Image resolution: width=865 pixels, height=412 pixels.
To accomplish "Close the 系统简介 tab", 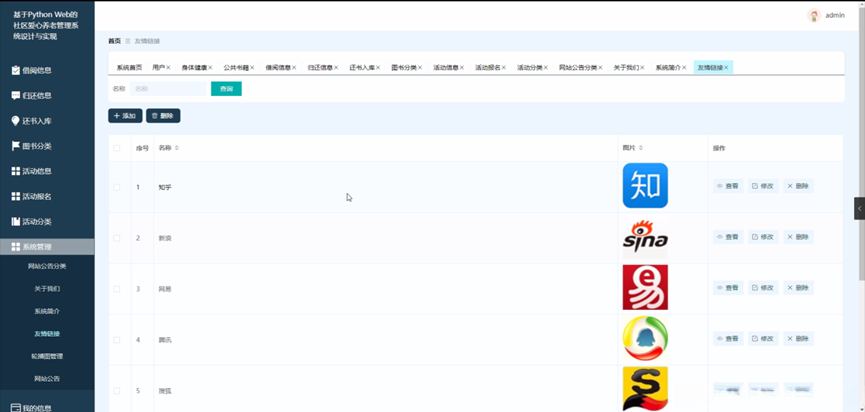I will tap(684, 68).
